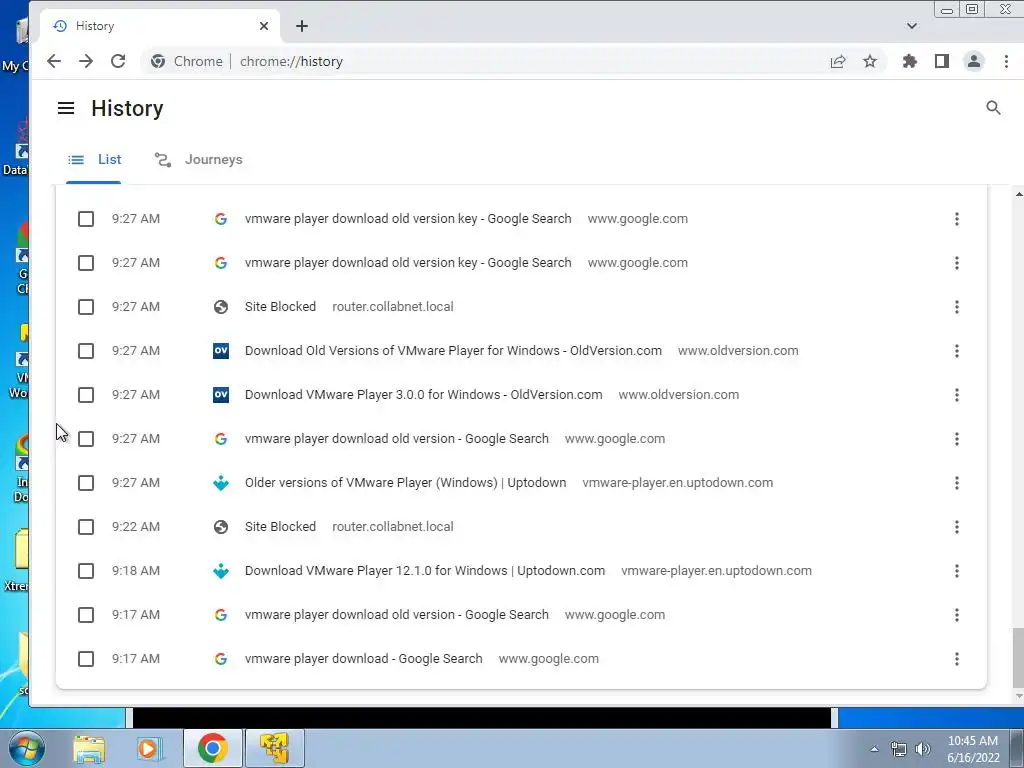Check second 'old version key' search entry
Screen dimensions: 1024x768
pyautogui.click(x=86, y=263)
